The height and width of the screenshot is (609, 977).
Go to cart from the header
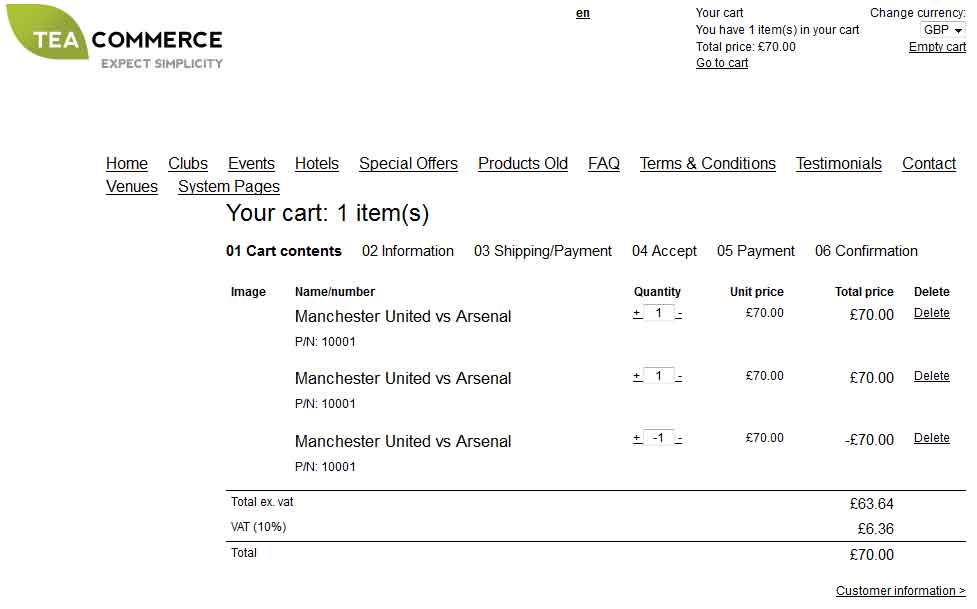tap(722, 63)
